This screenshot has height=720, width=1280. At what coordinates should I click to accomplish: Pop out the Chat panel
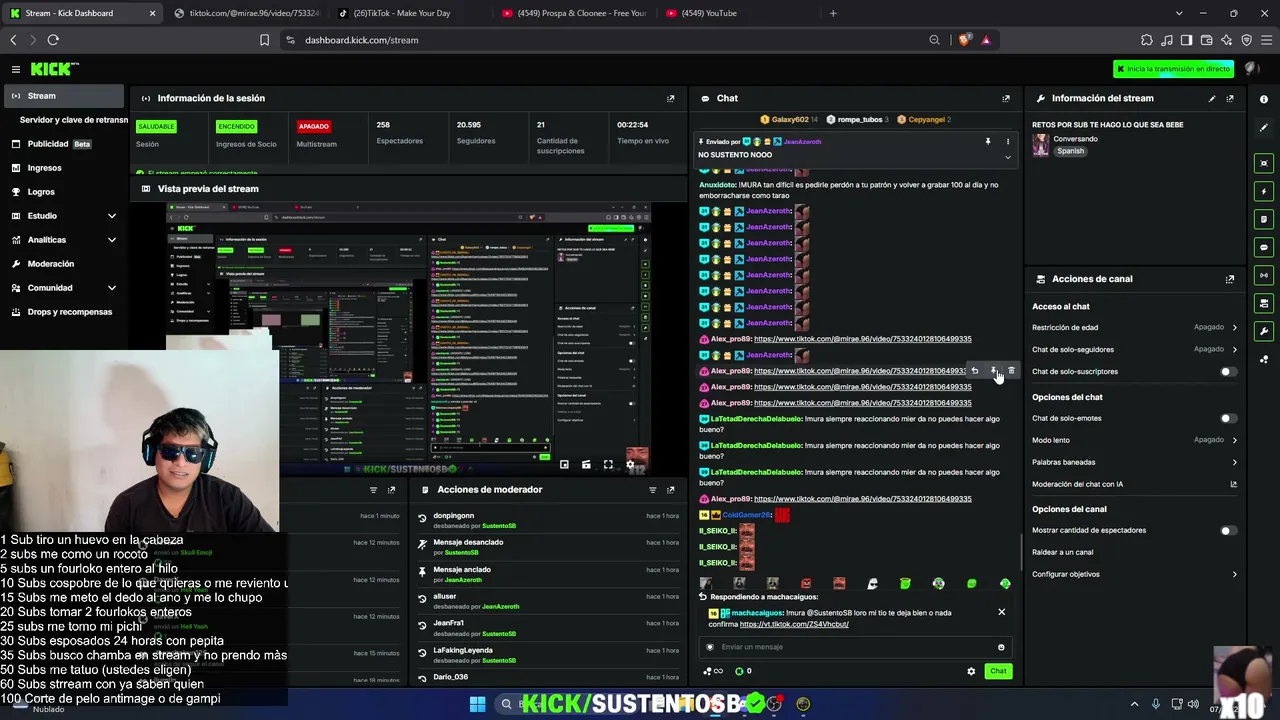click(1006, 98)
